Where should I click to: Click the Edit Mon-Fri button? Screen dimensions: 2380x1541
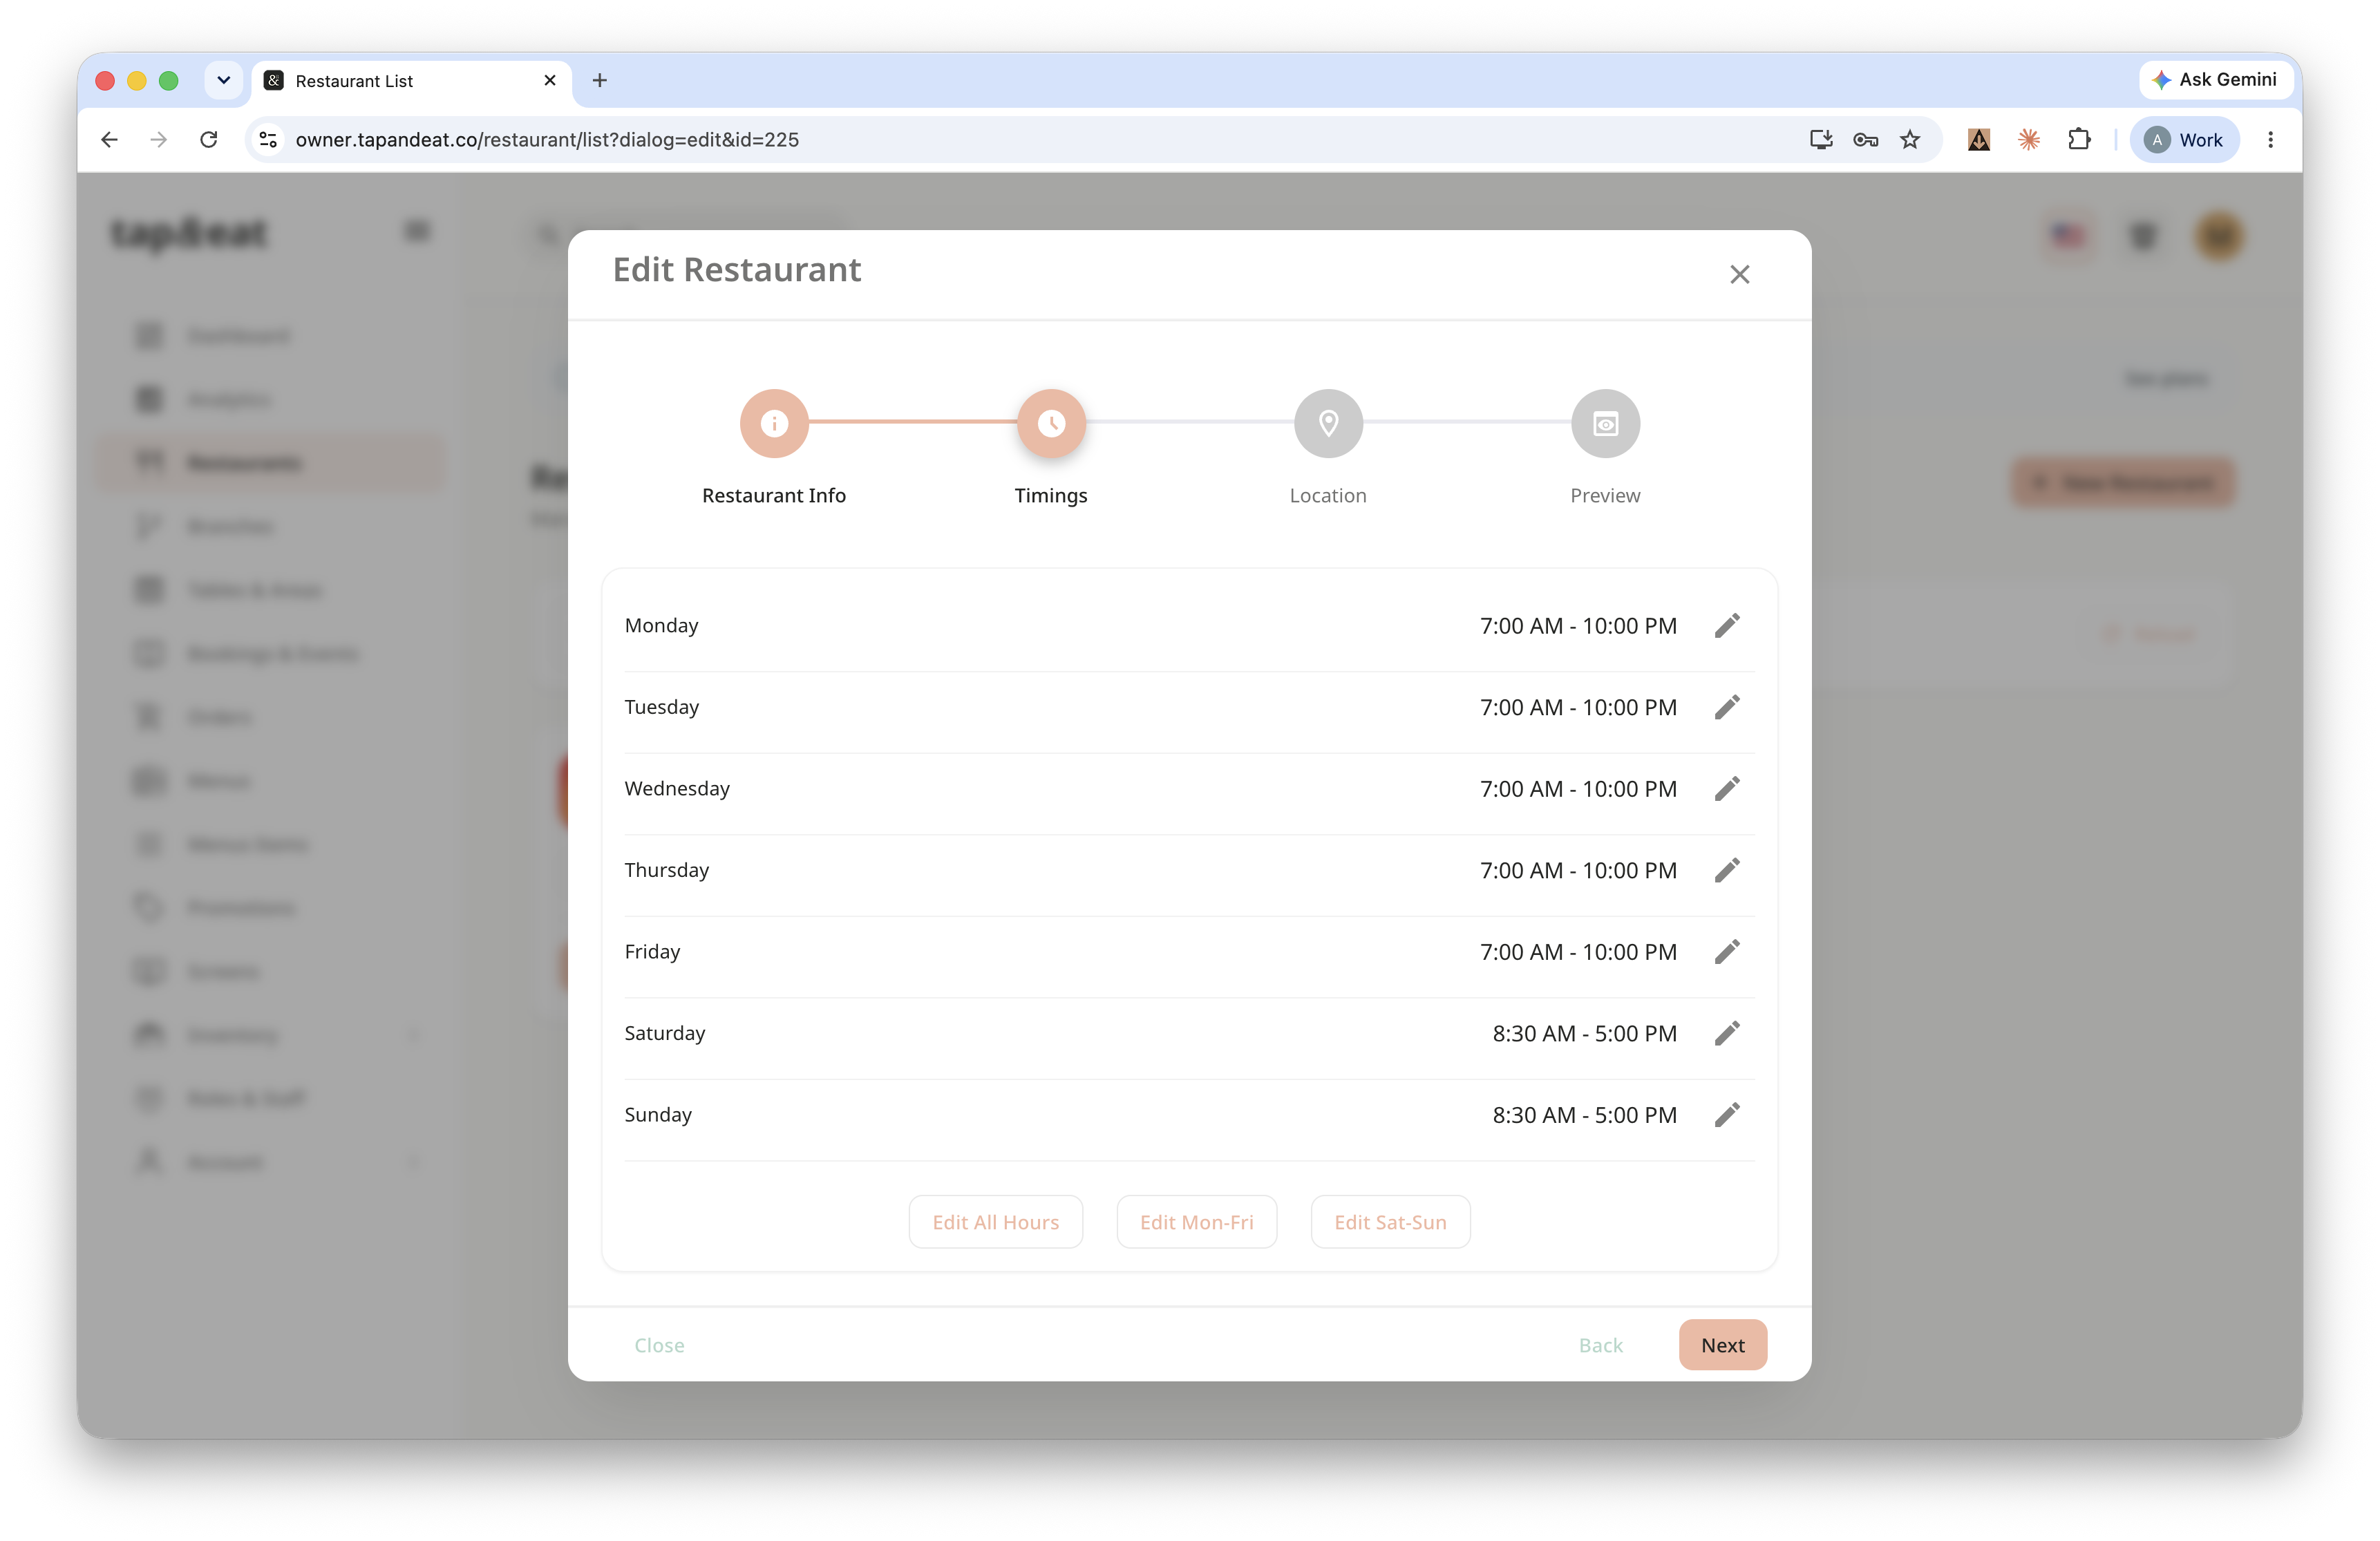point(1196,1222)
